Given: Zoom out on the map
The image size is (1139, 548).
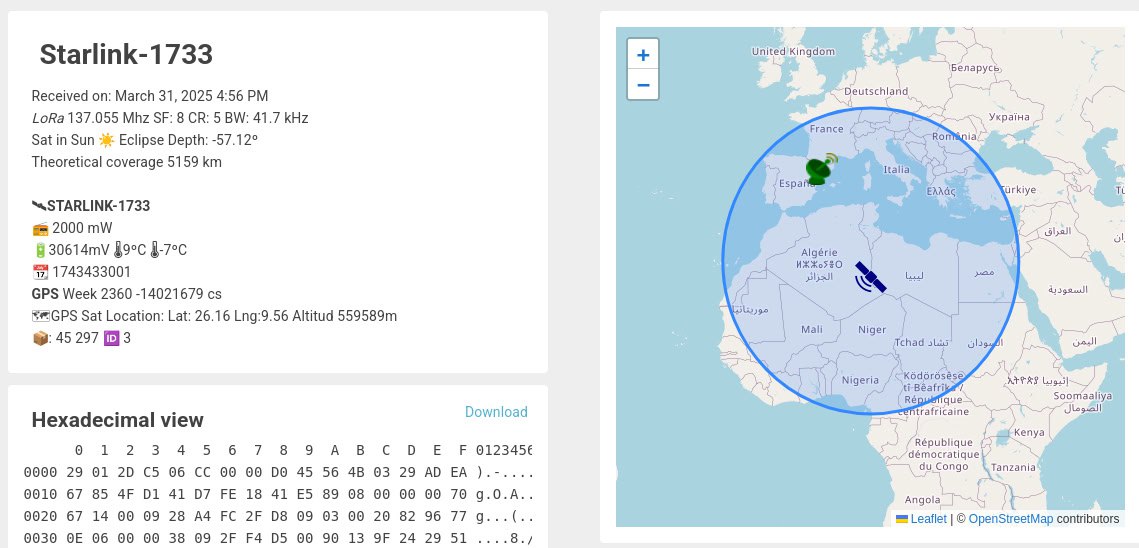Looking at the screenshot, I should tap(643, 85).
